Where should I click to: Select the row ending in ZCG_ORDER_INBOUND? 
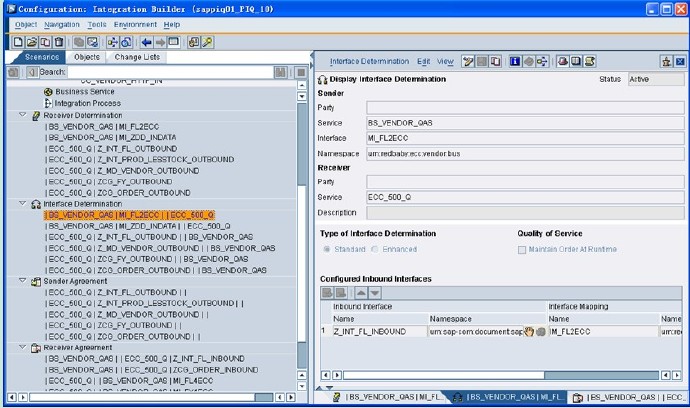151,370
